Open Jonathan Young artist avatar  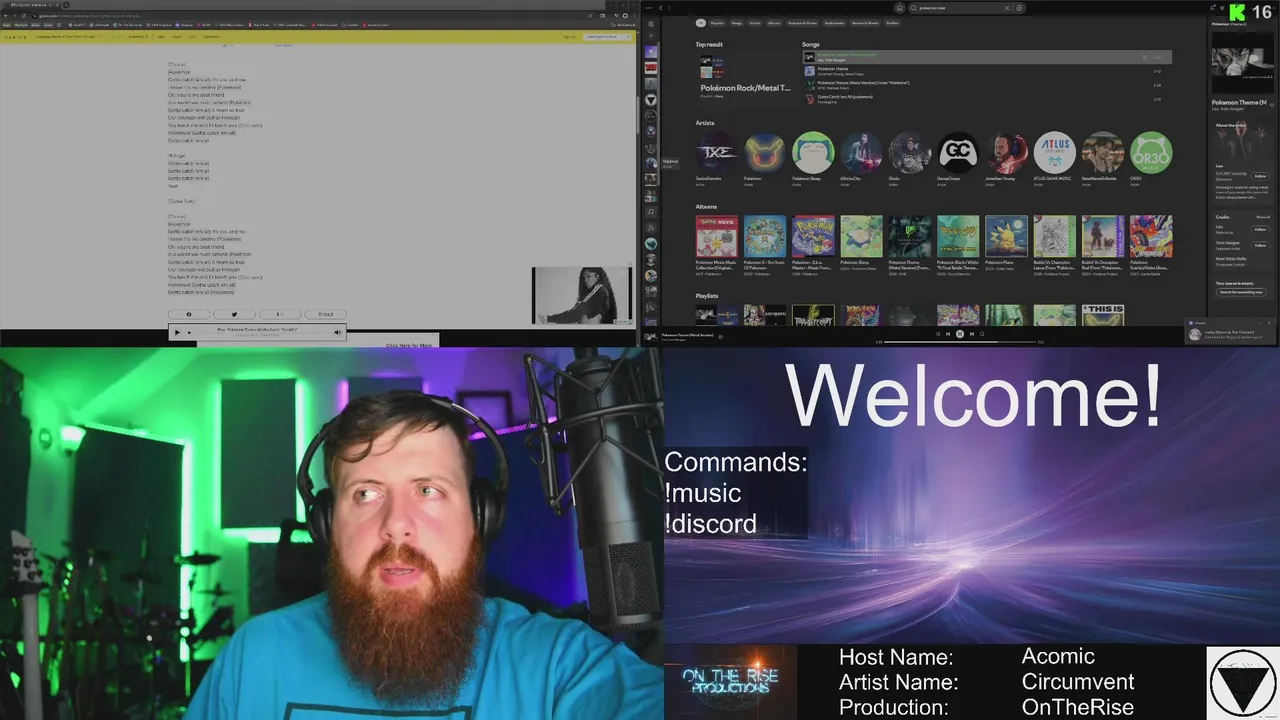click(x=1006, y=153)
